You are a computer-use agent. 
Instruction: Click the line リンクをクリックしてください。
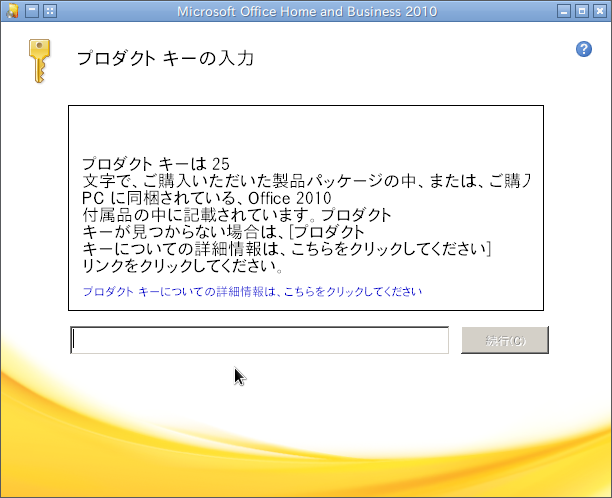182,266
